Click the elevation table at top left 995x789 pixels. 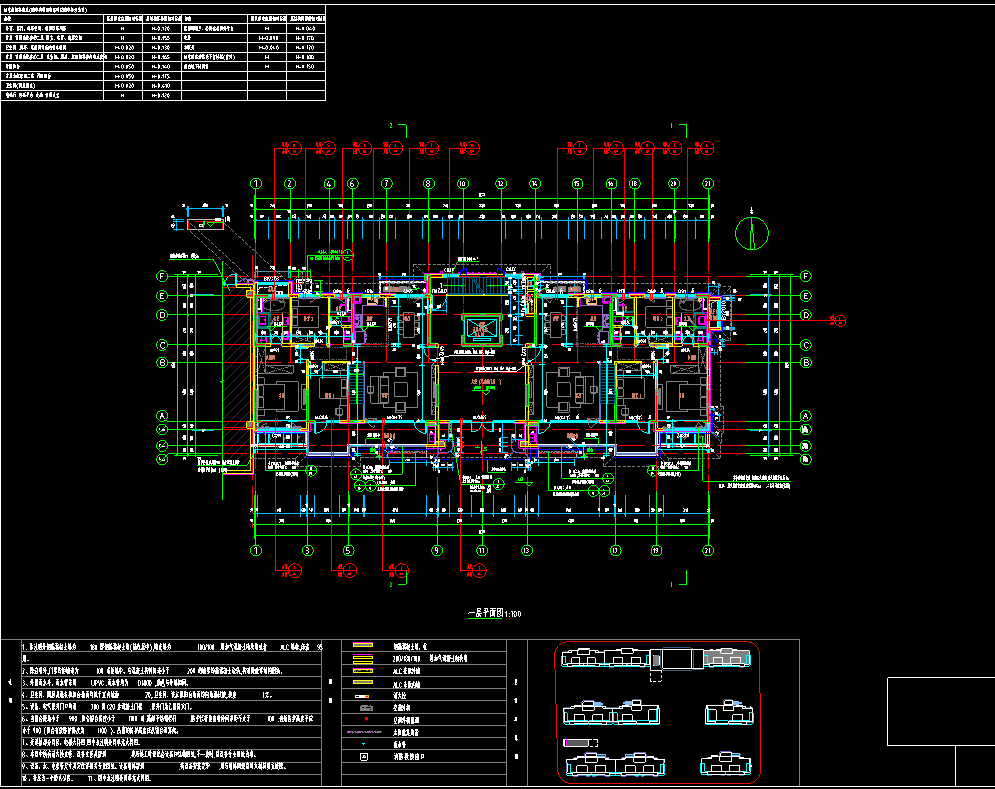pyautogui.click(x=164, y=57)
